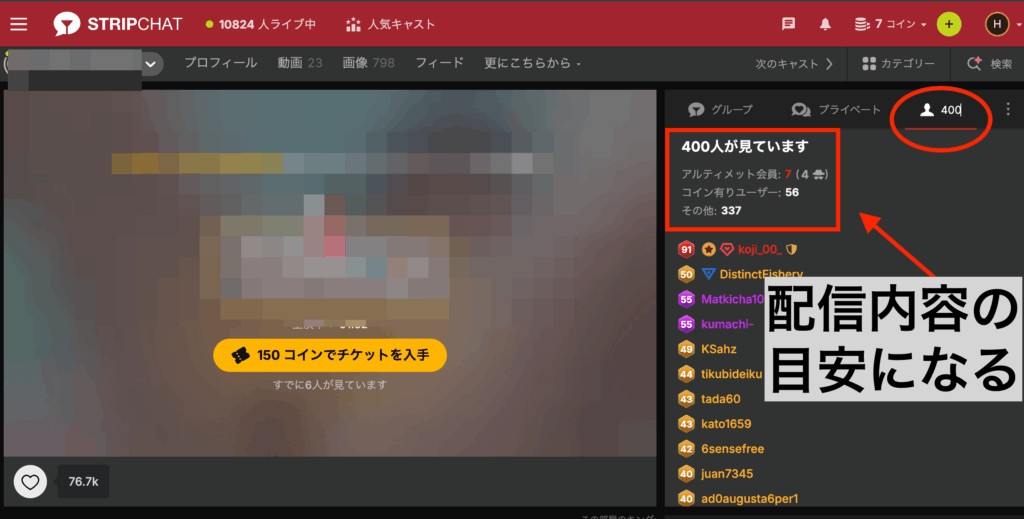Open user juan7345 in viewer list

coord(726,473)
